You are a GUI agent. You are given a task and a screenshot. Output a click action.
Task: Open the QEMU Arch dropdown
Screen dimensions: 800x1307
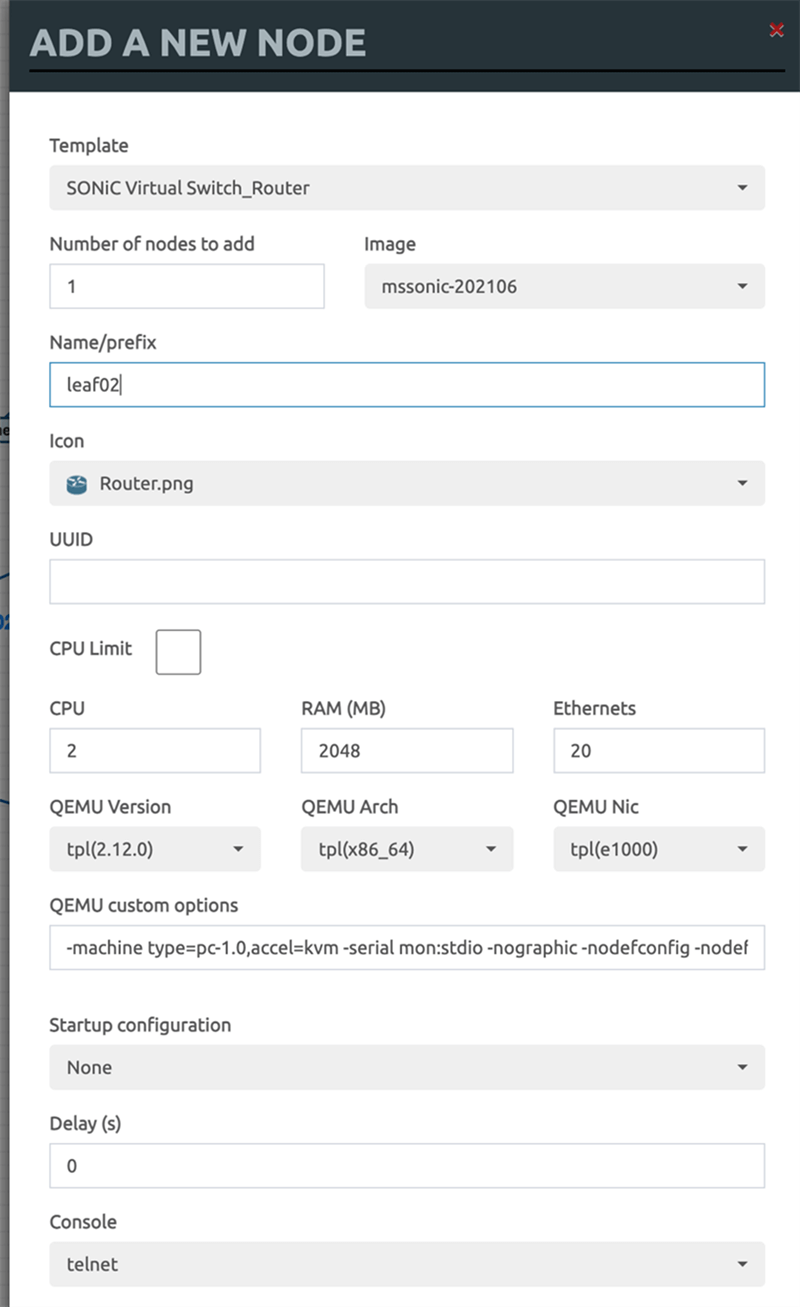[x=406, y=850]
